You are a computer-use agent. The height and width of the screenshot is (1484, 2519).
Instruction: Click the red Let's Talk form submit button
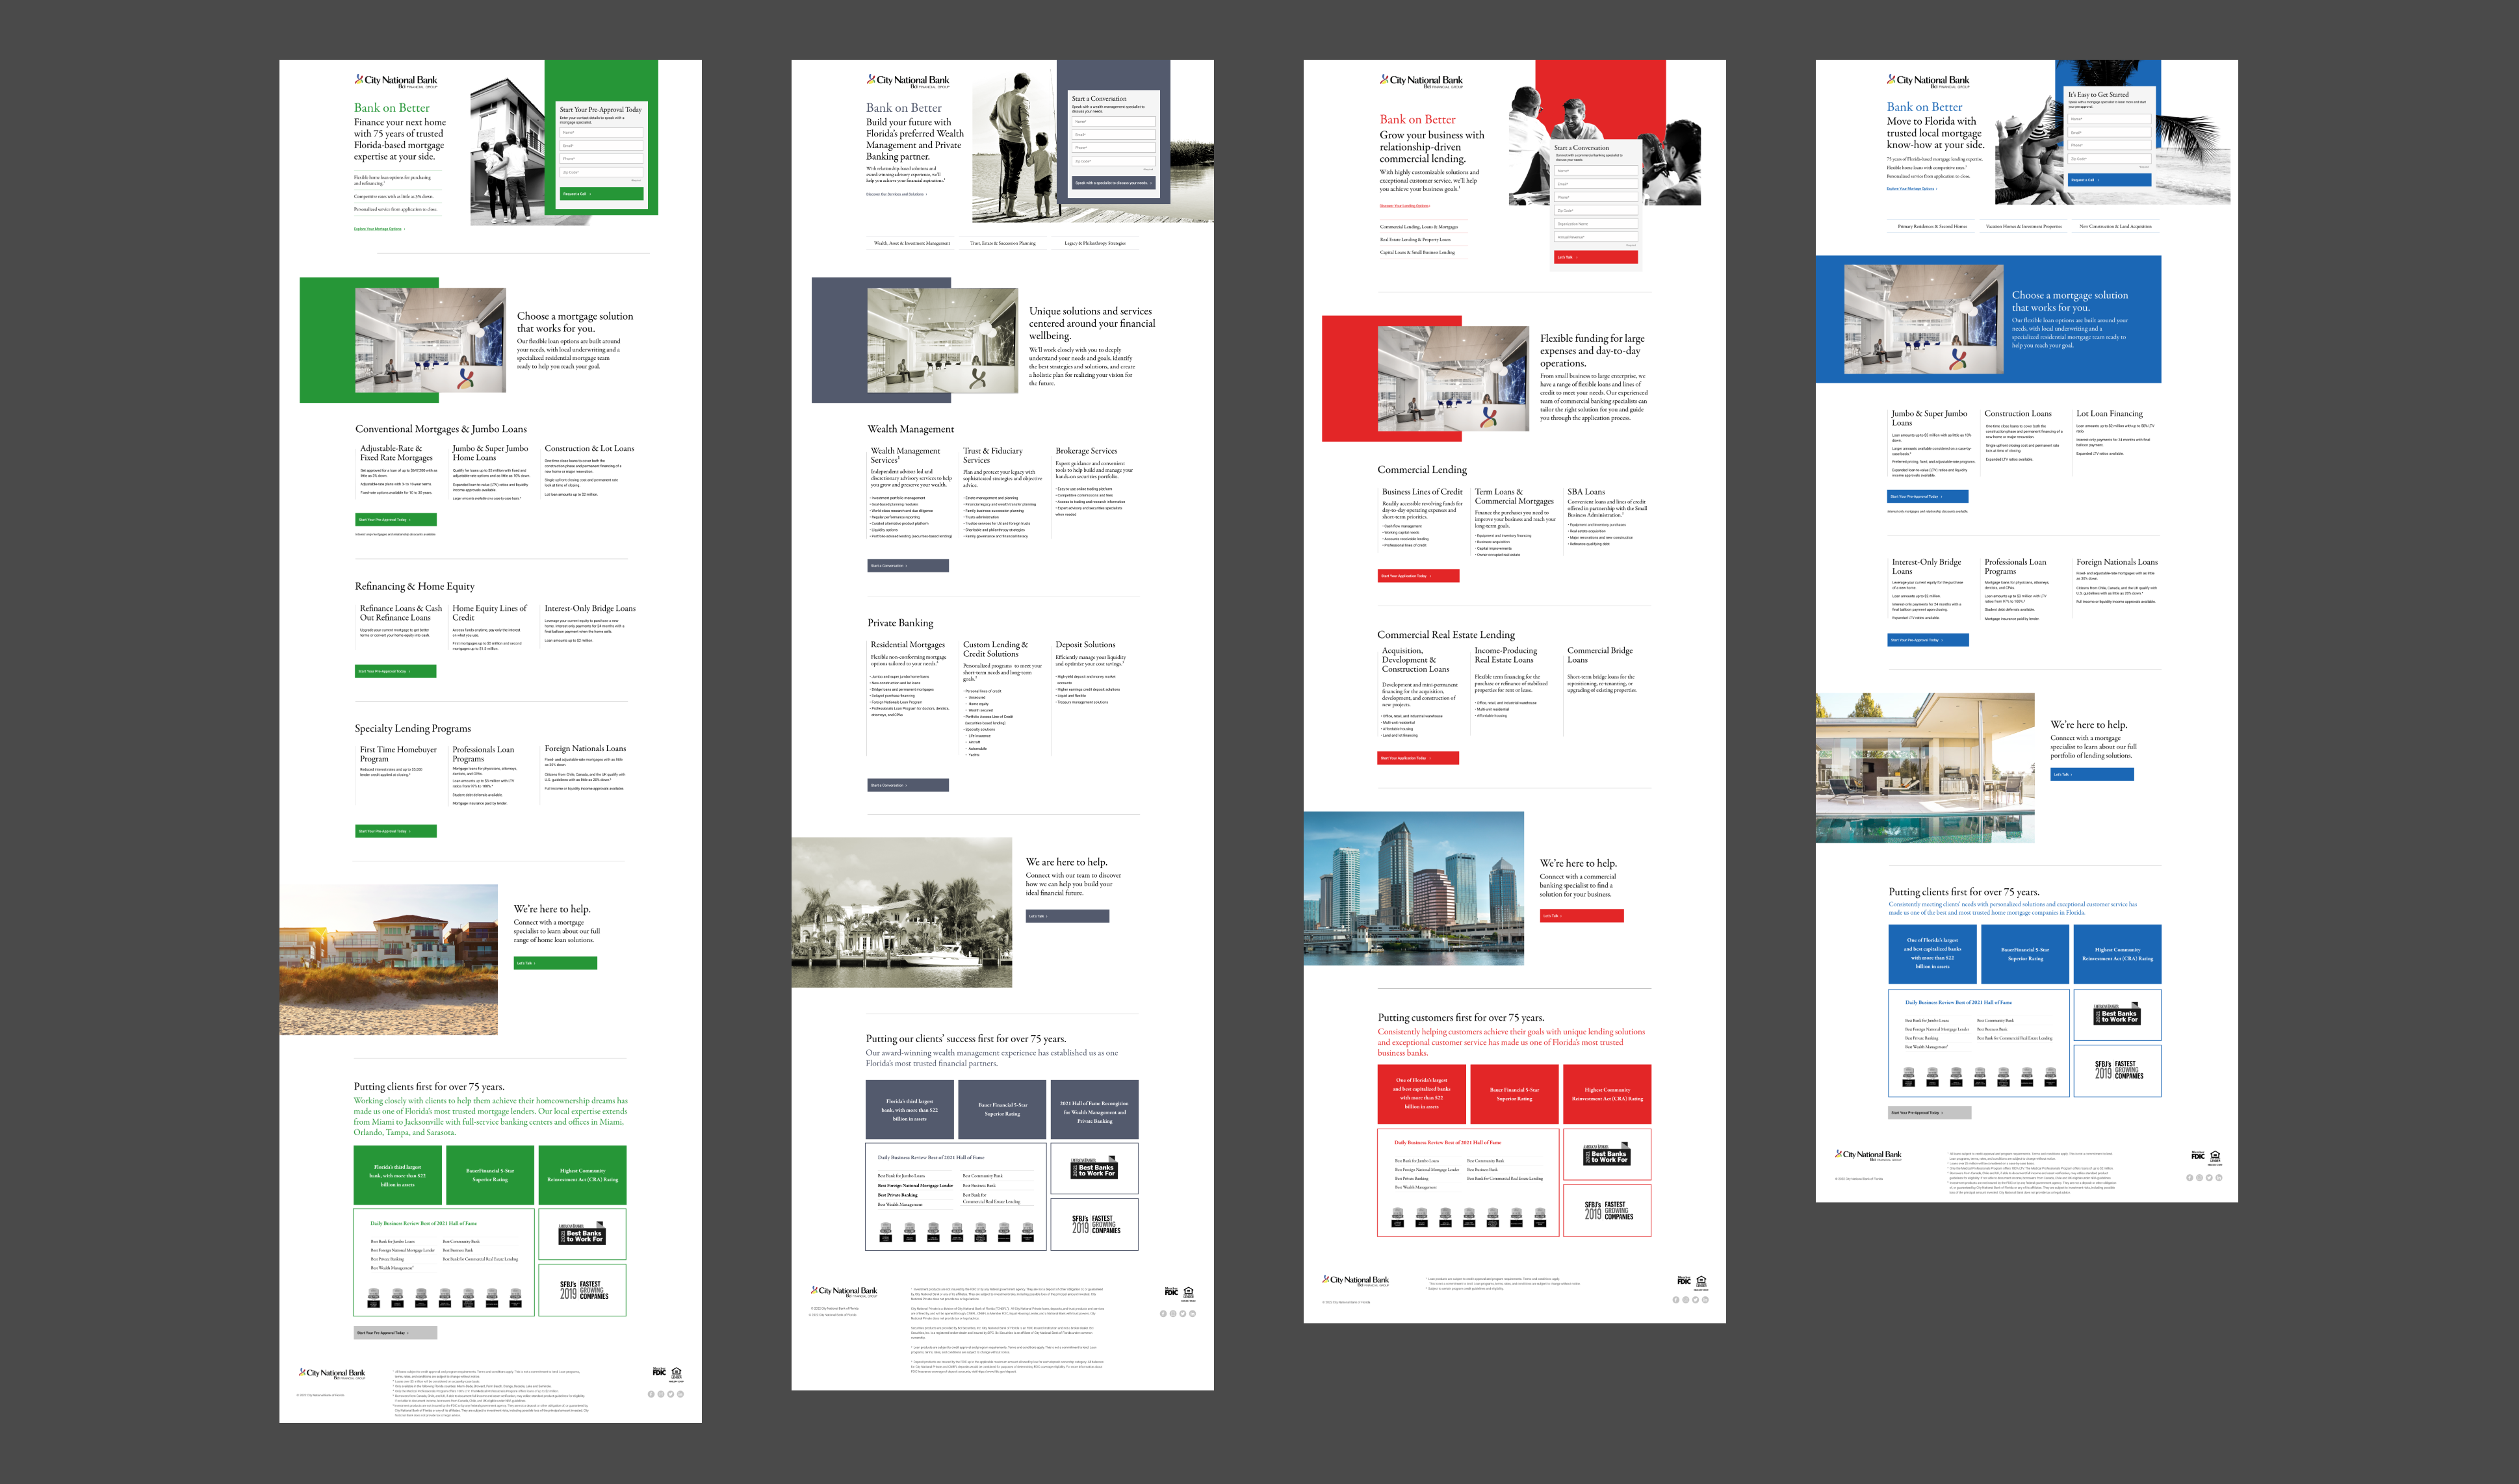1596,257
